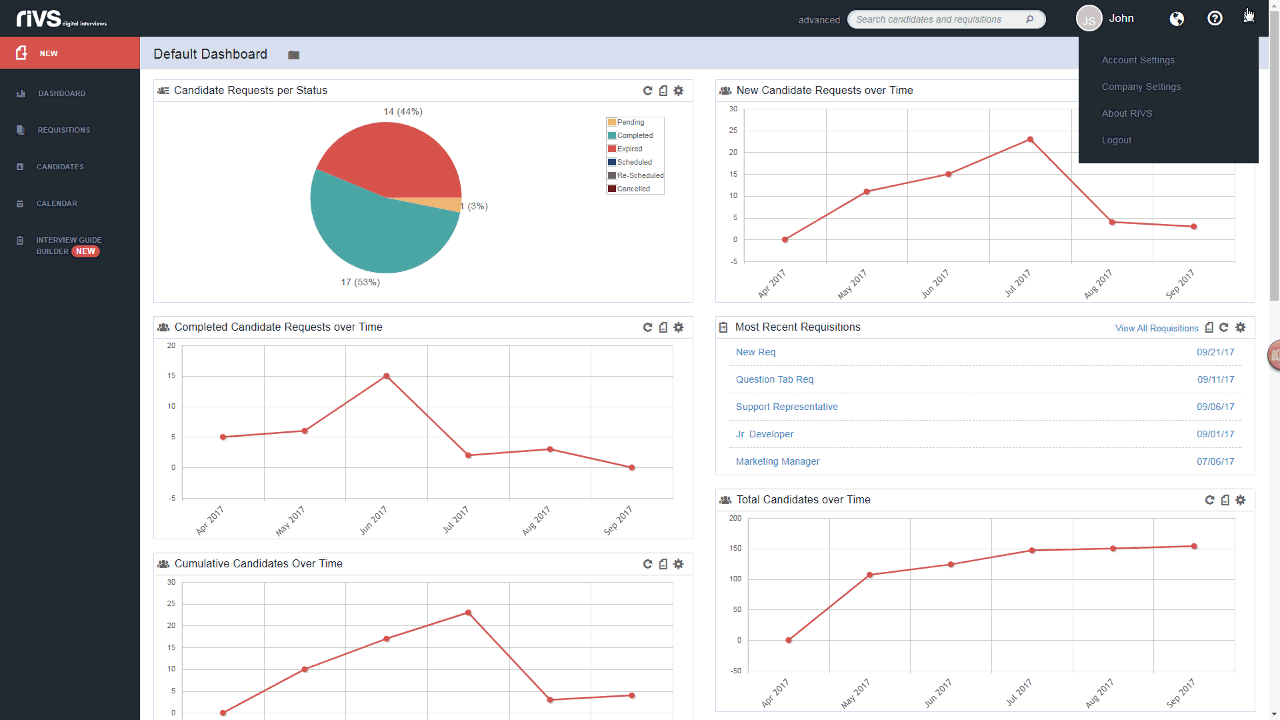The height and width of the screenshot is (720, 1280).
Task: Open the Question Tab Req requisition
Action: (x=775, y=380)
